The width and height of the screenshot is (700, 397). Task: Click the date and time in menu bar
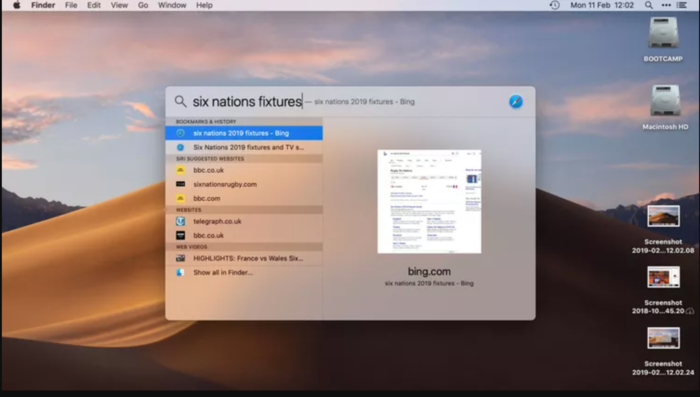tap(602, 5)
